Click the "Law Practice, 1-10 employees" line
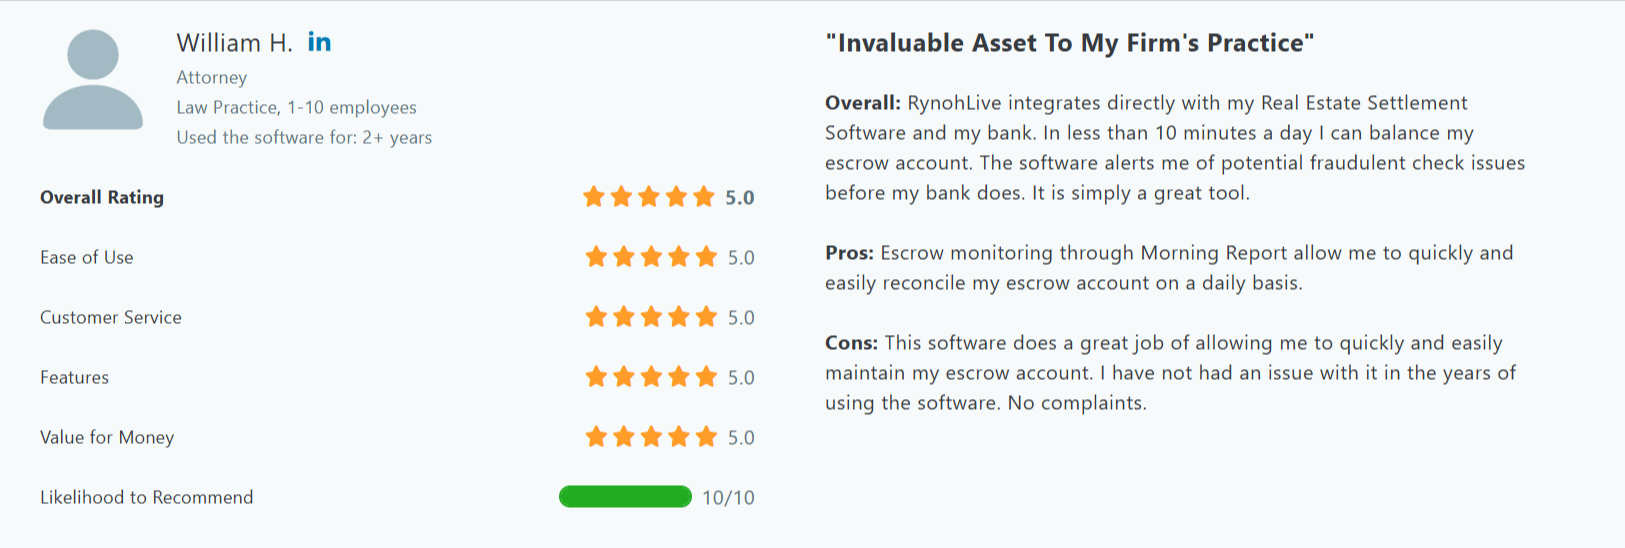Image resolution: width=1625 pixels, height=548 pixels. 296,107
